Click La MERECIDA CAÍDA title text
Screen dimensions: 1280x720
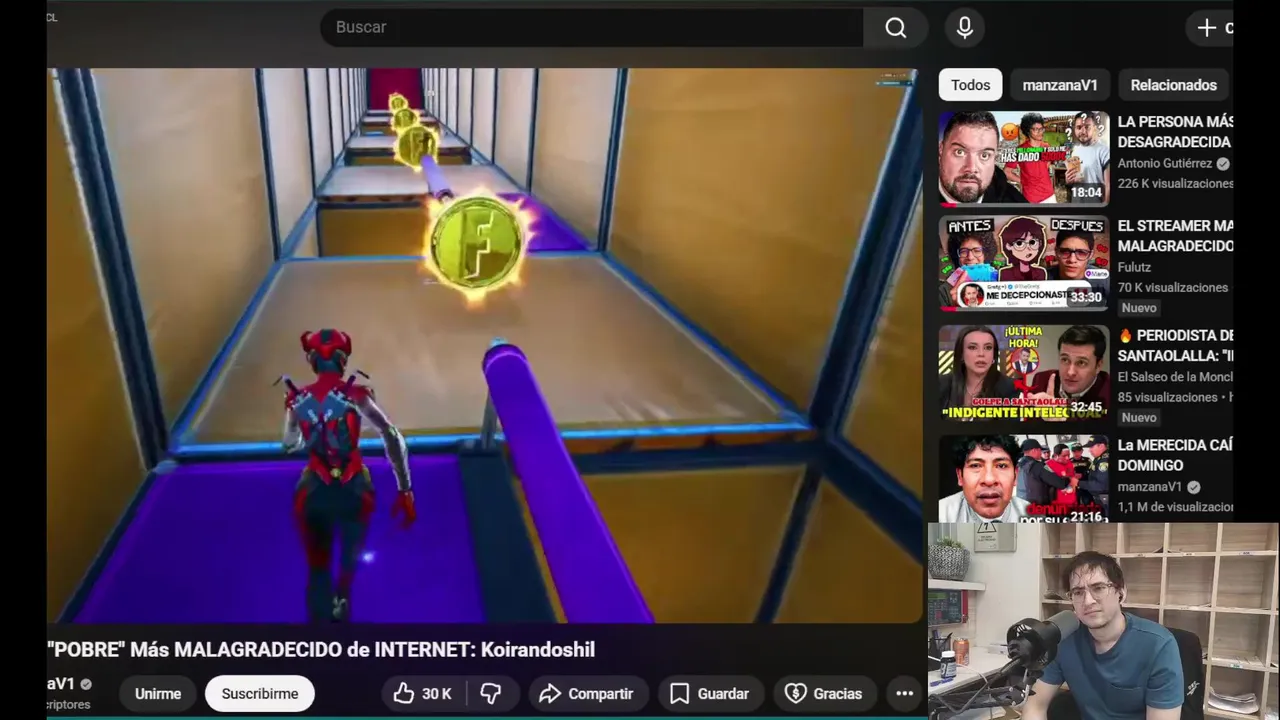(1175, 455)
